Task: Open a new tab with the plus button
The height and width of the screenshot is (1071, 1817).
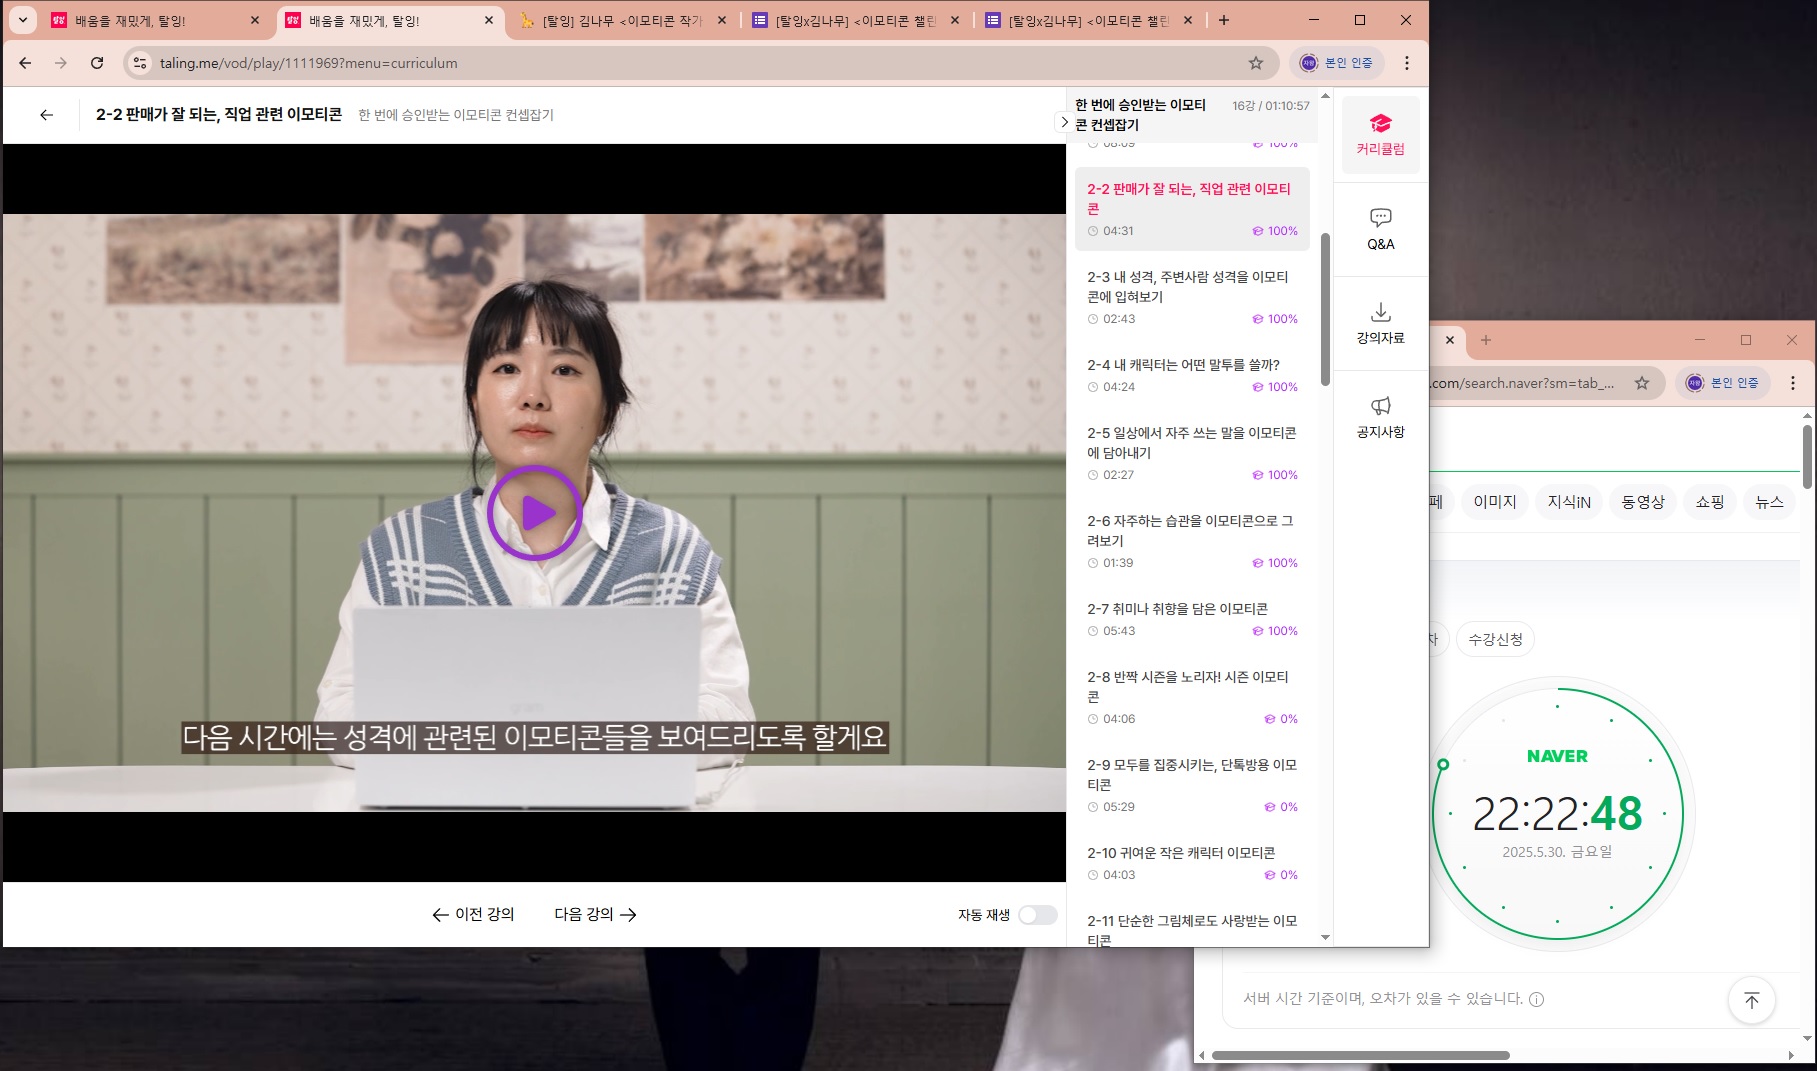Action: coord(1224,20)
